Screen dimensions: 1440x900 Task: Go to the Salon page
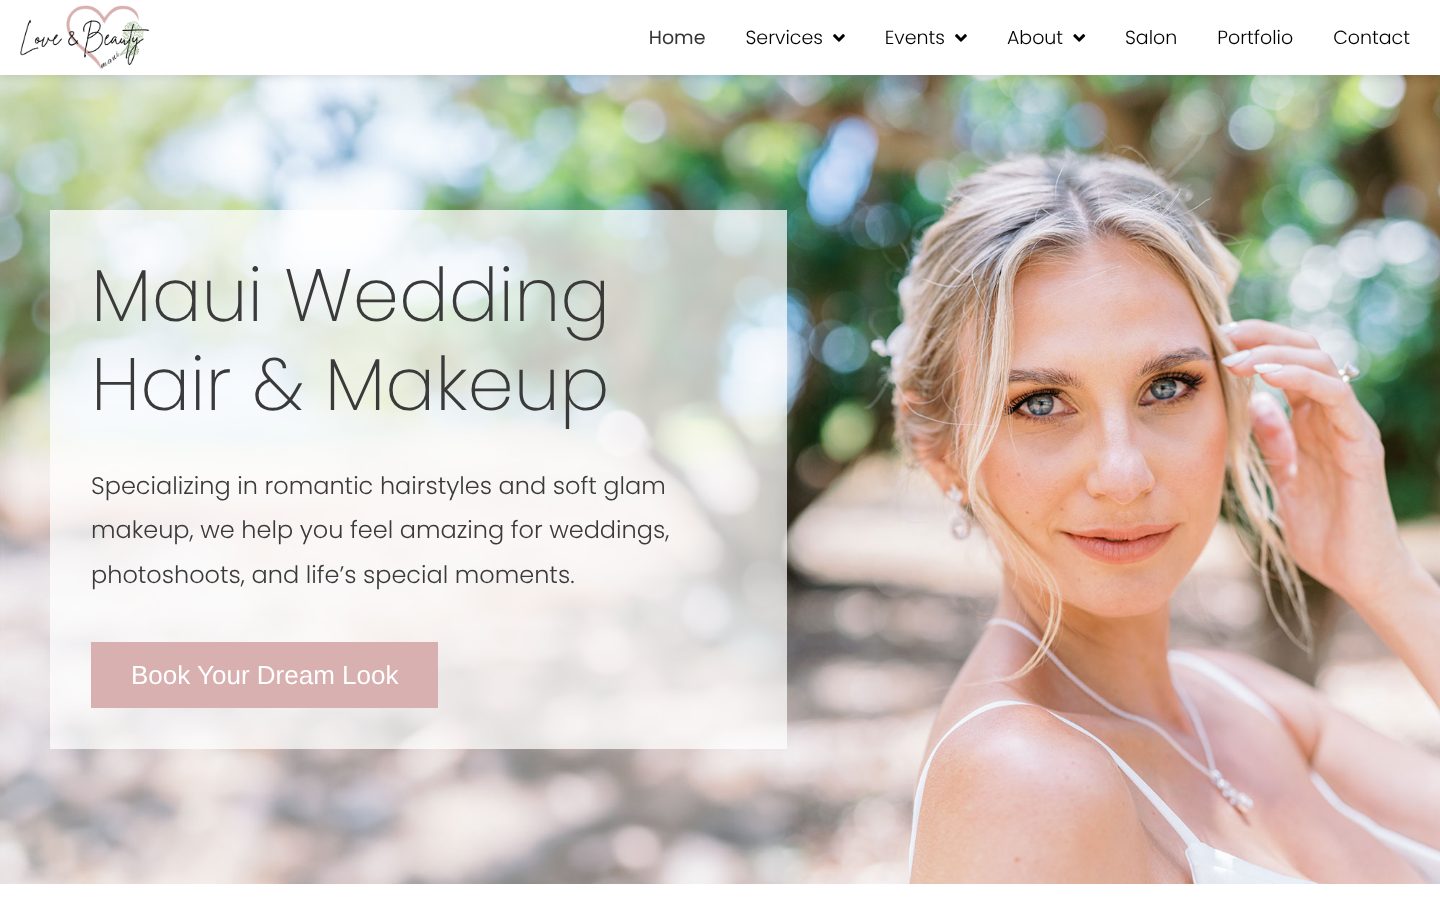point(1151,37)
